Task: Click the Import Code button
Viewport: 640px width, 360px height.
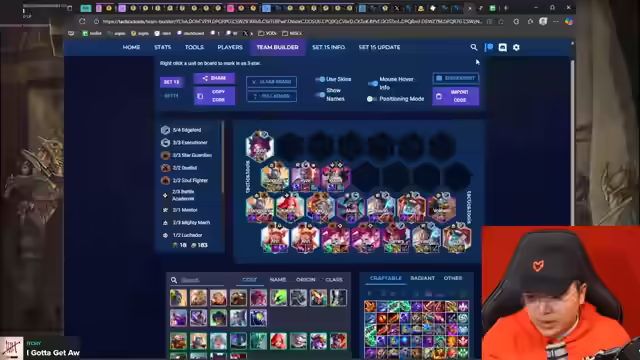Action: click(x=456, y=96)
